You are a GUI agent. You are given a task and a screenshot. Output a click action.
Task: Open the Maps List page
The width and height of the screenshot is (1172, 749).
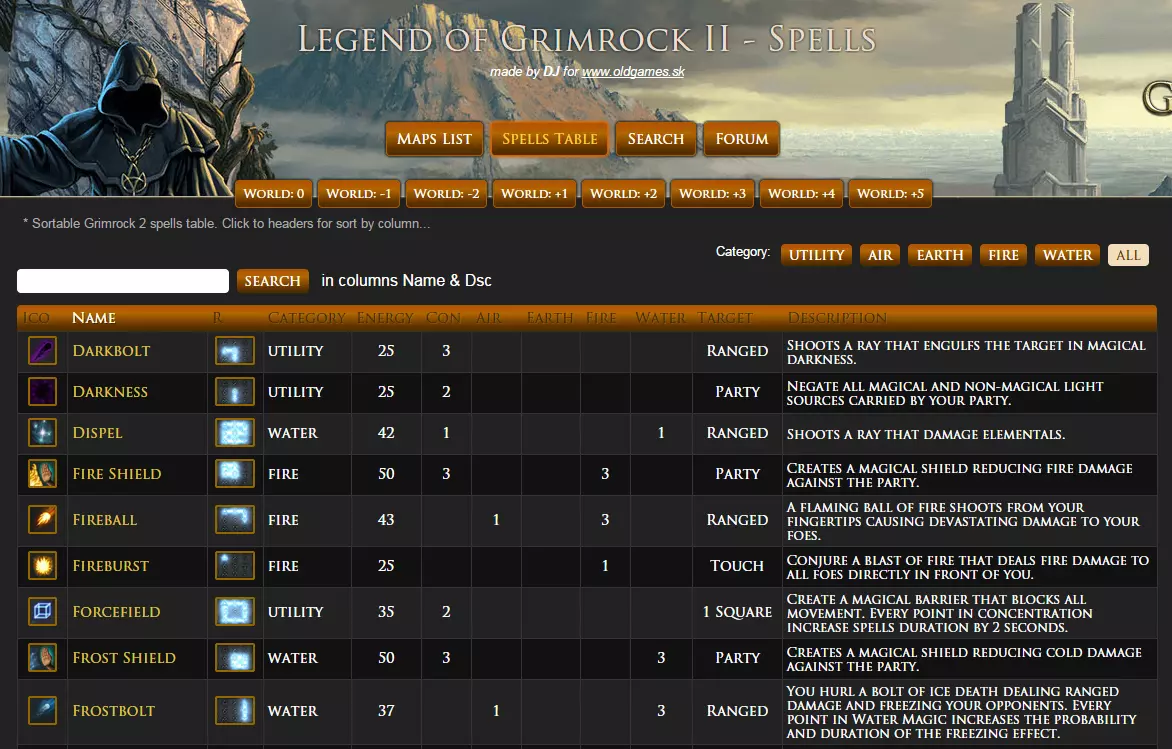pos(434,139)
